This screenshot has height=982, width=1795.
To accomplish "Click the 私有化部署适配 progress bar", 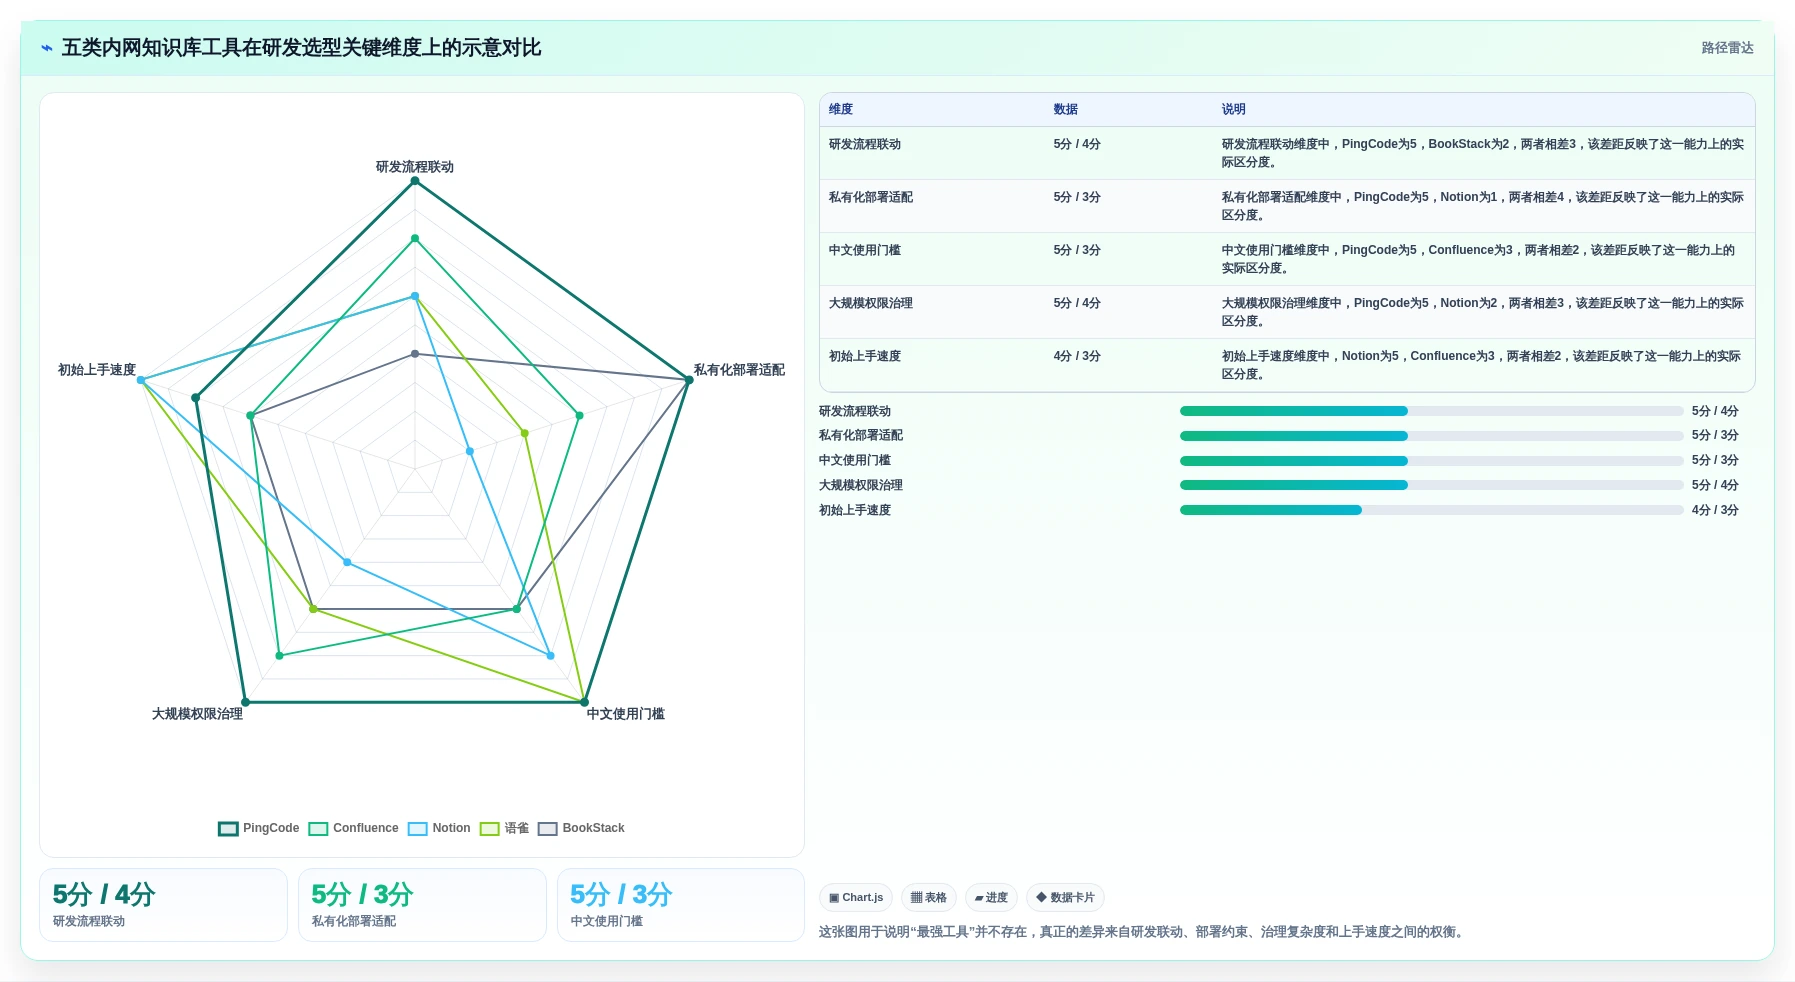I will 1431,436.
